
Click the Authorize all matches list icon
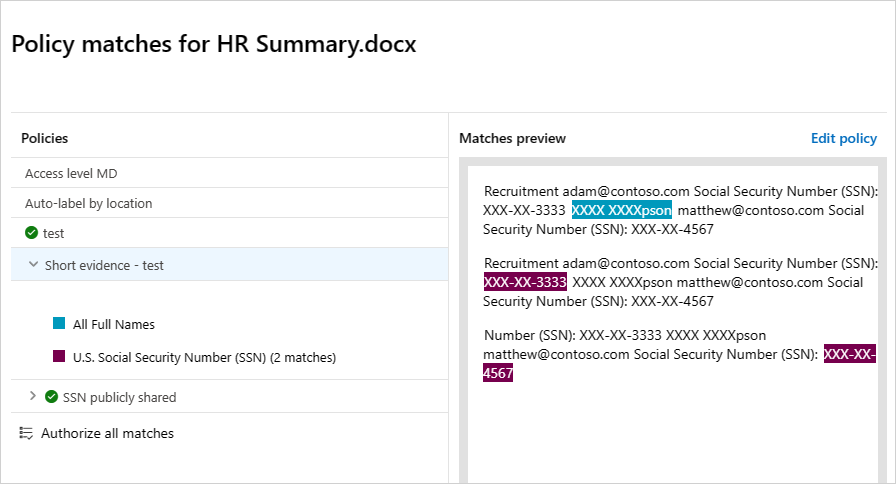[27, 433]
